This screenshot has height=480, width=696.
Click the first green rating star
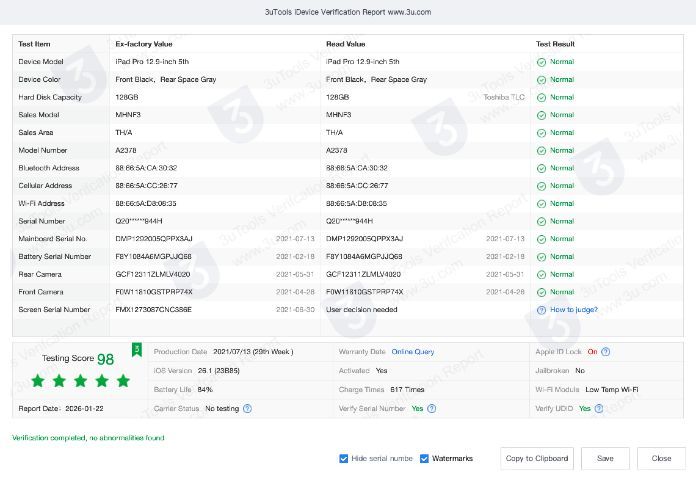[38, 381]
